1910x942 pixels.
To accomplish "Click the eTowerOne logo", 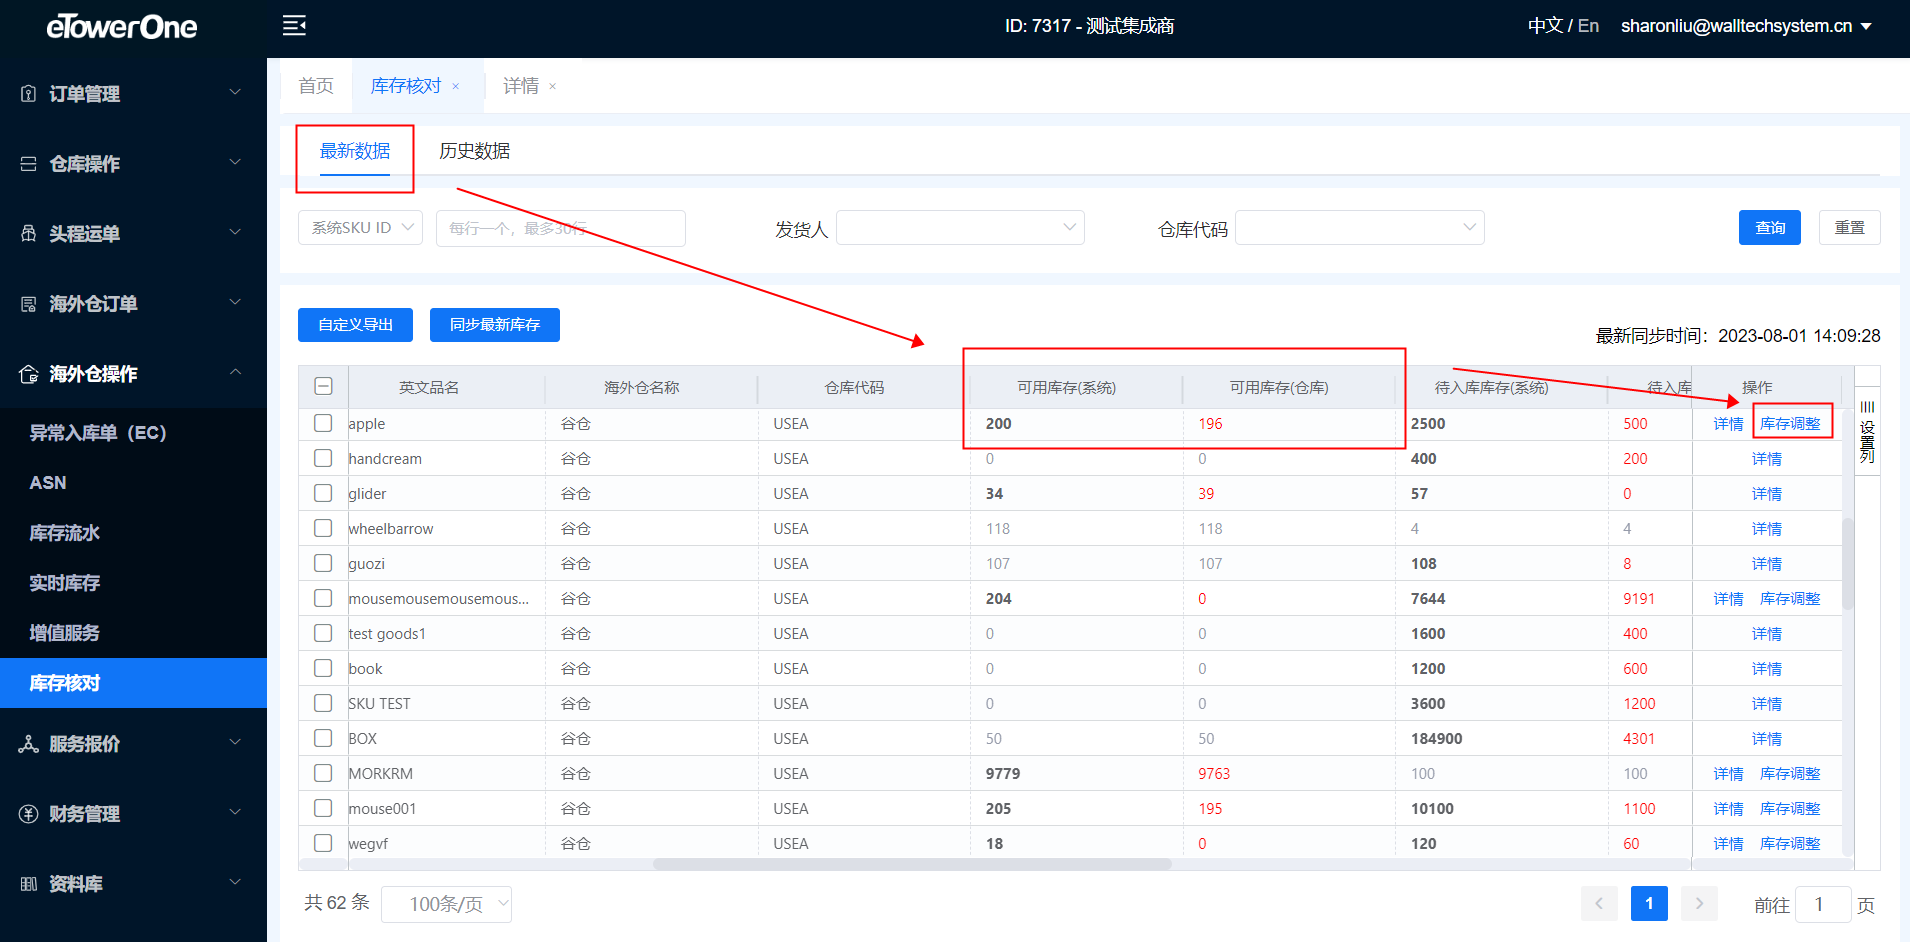I will pyautogui.click(x=122, y=26).
